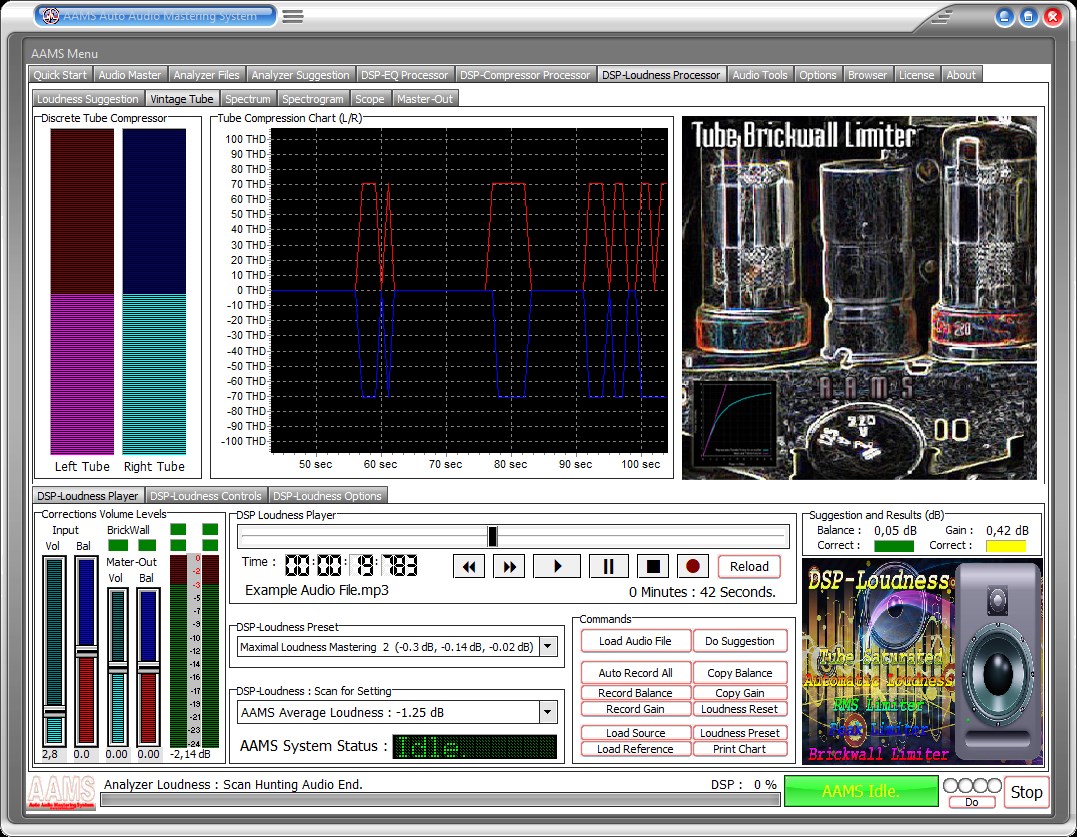Click the Master-Out Vol slider
Viewport: 1077px width, 837px height.
pyautogui.click(x=117, y=667)
